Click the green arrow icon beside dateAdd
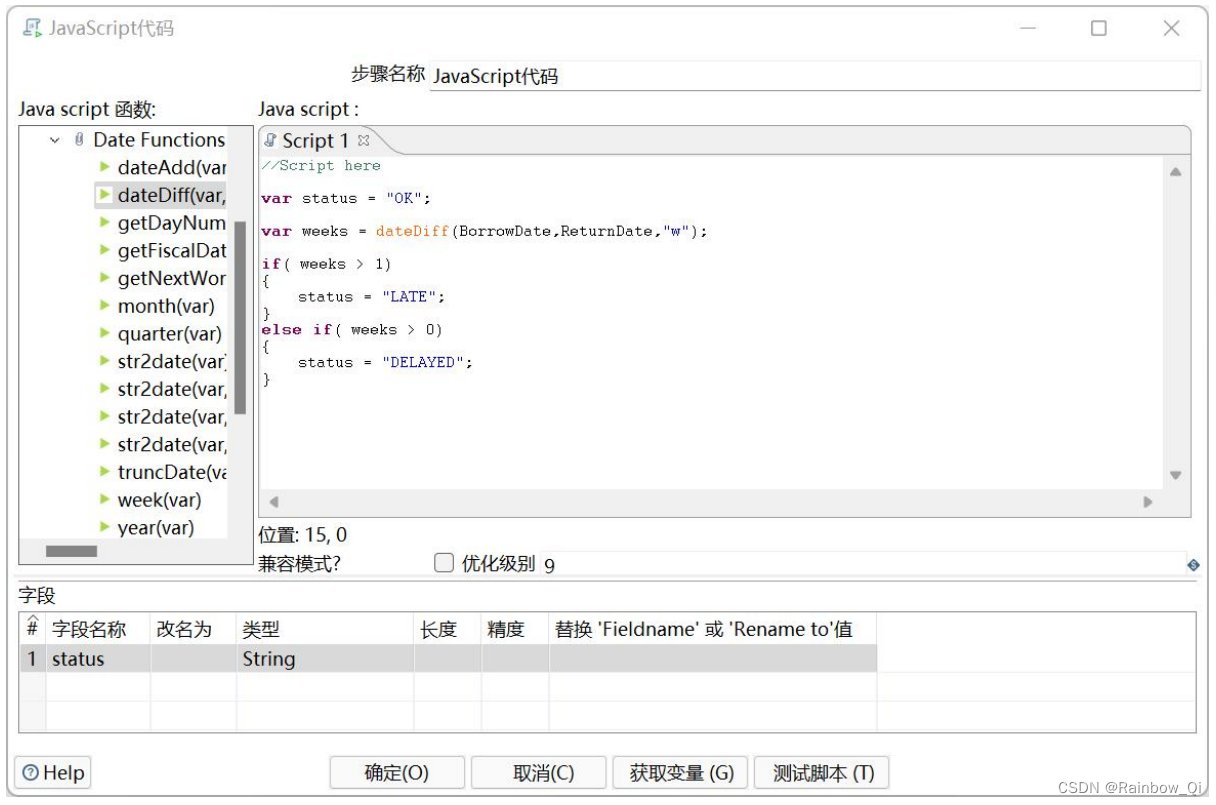Image resolution: width=1216 pixels, height=805 pixels. pos(105,167)
